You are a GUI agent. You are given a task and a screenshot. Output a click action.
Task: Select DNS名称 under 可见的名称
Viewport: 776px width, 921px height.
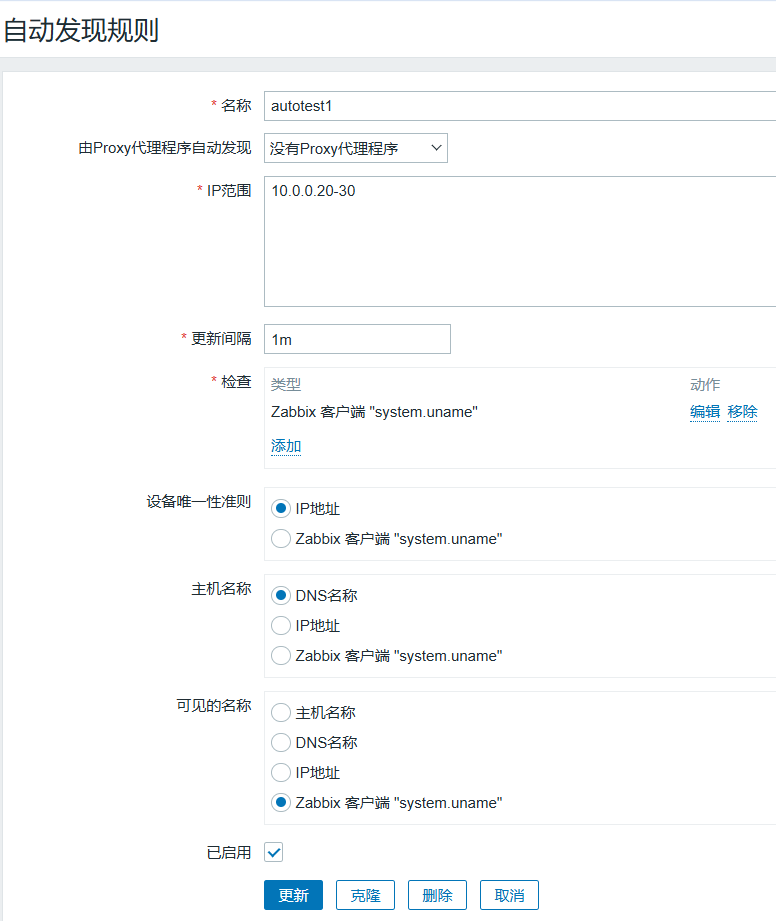point(281,743)
